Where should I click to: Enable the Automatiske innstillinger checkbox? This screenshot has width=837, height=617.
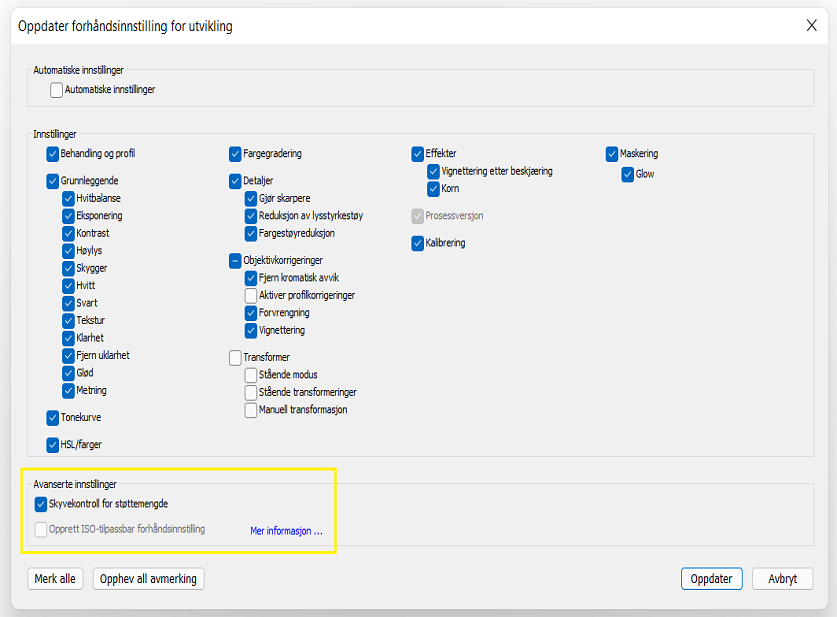tap(57, 90)
